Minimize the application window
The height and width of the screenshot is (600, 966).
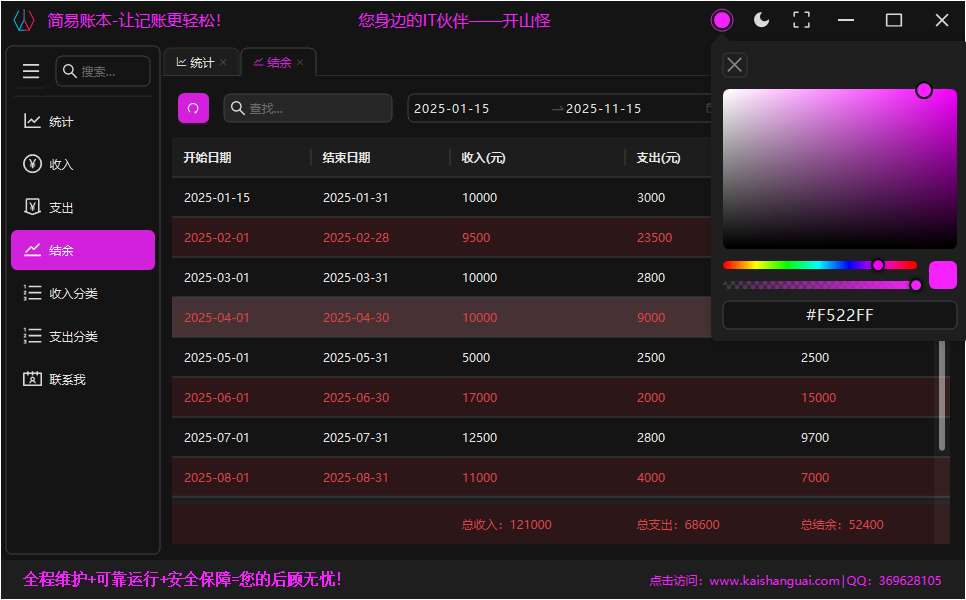[846, 20]
